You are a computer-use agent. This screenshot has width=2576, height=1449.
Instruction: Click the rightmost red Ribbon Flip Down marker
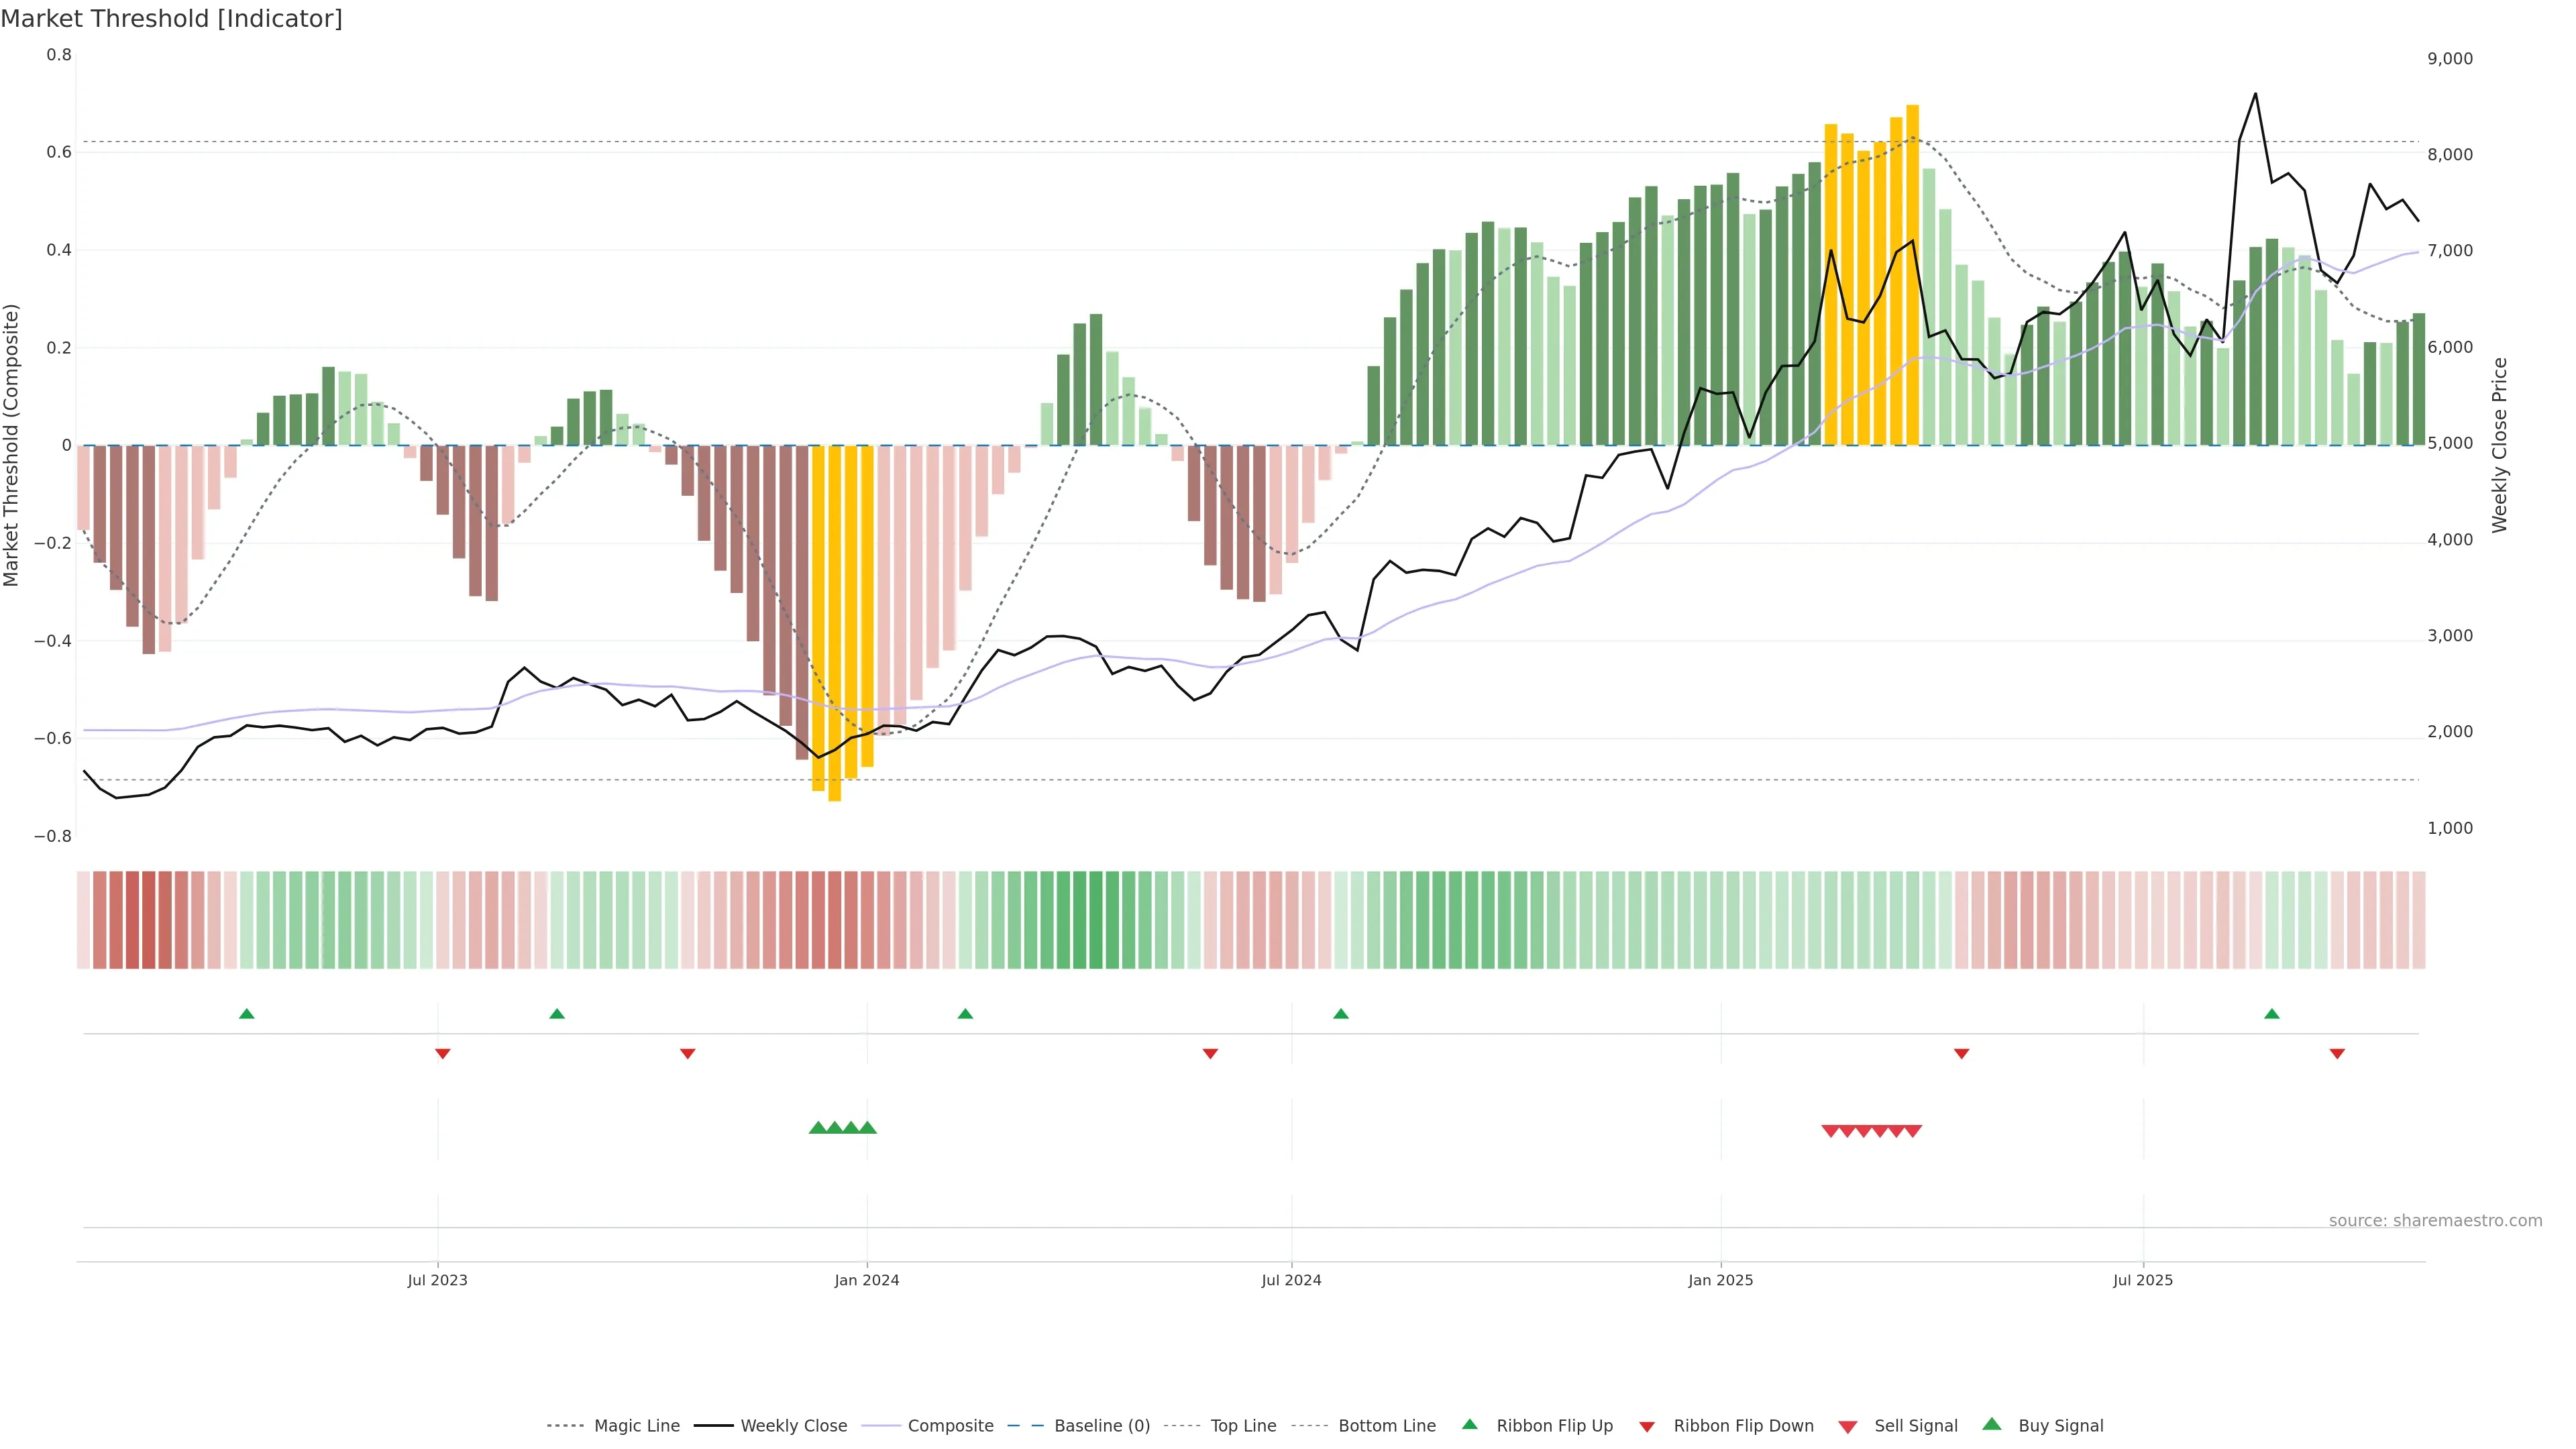[x=2337, y=1053]
